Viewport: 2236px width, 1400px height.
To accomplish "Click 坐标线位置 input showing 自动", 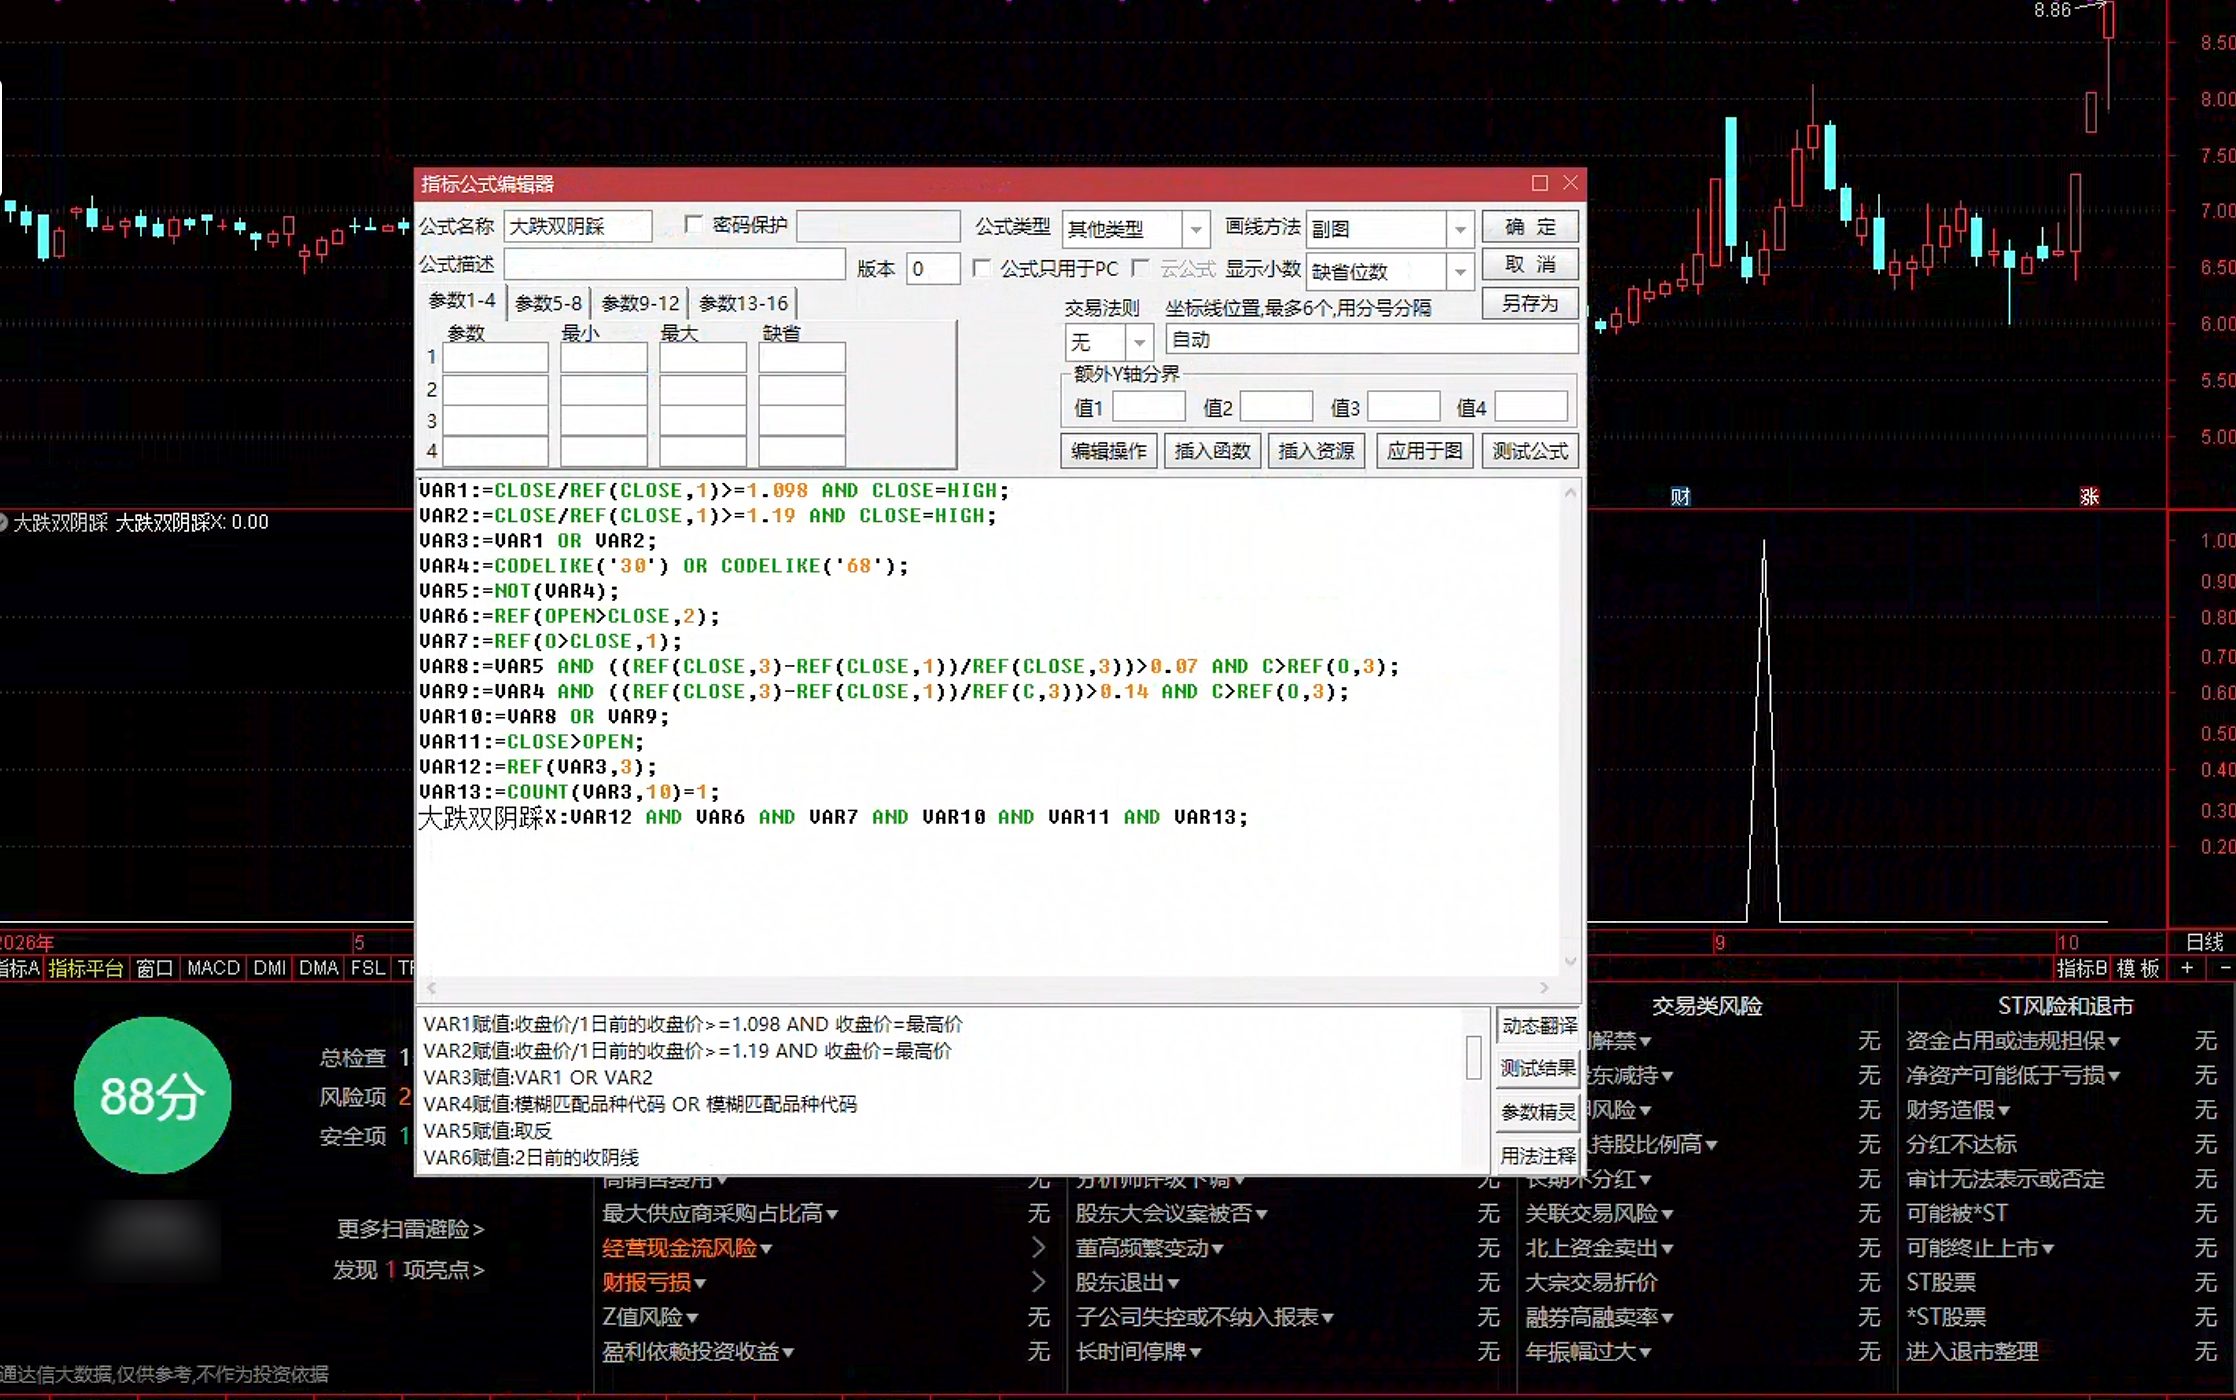I will tap(1371, 340).
